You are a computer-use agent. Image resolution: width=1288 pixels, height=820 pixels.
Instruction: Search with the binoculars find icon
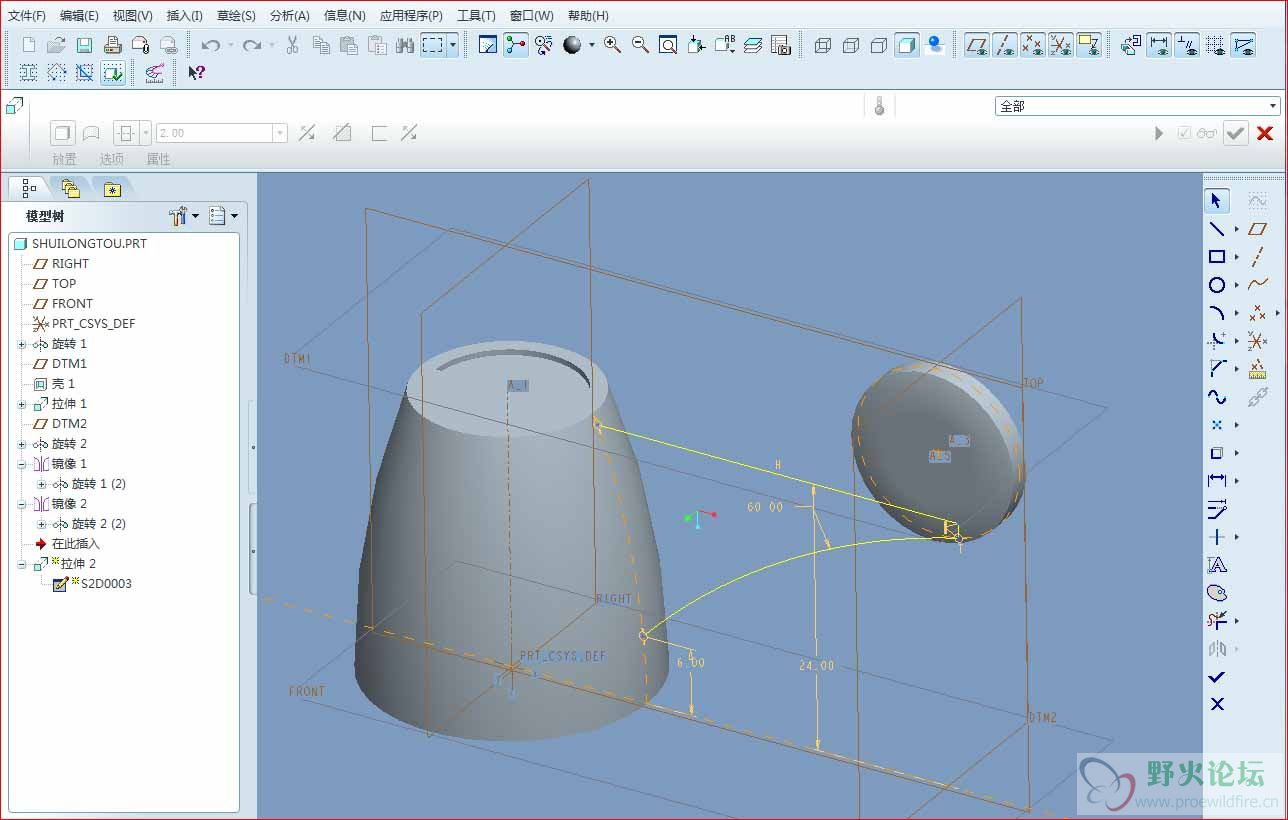(x=405, y=45)
